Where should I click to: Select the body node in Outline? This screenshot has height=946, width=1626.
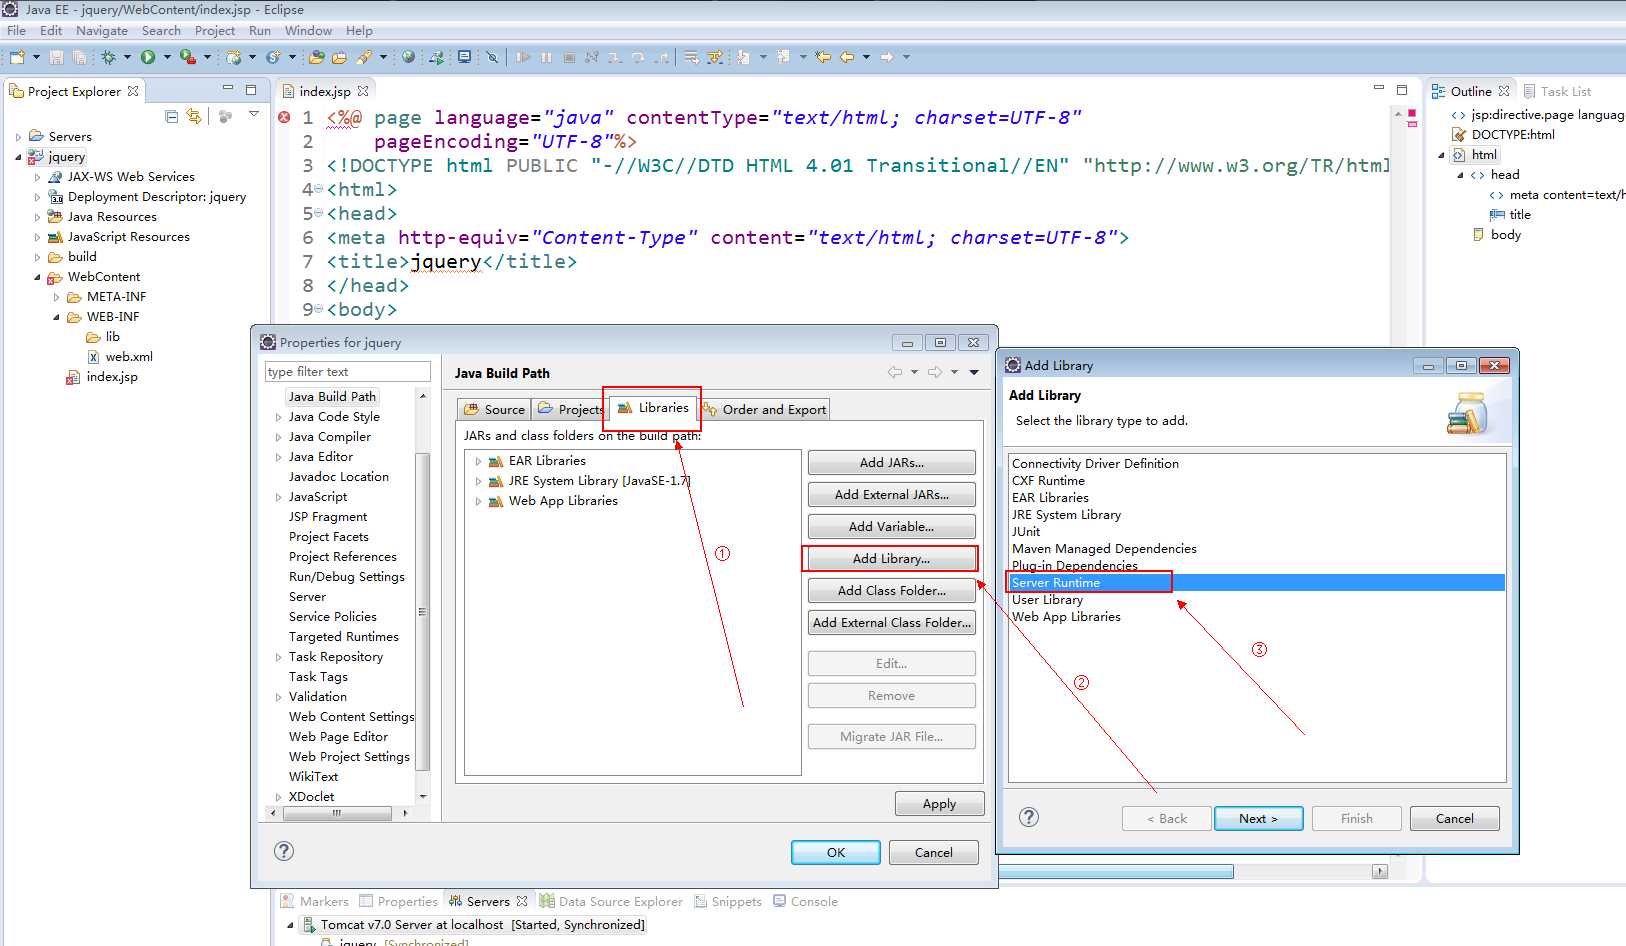pos(1497,235)
